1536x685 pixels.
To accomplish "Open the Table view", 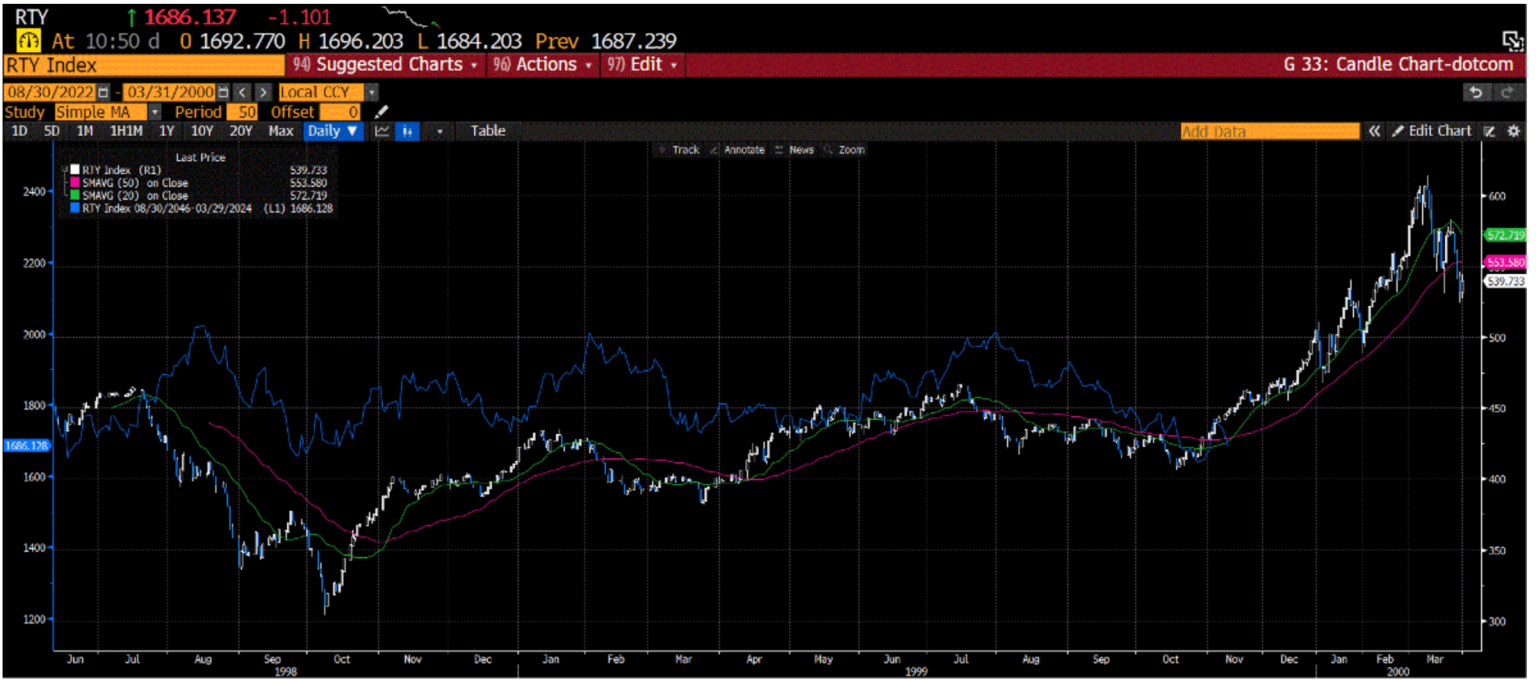I will (x=486, y=131).
